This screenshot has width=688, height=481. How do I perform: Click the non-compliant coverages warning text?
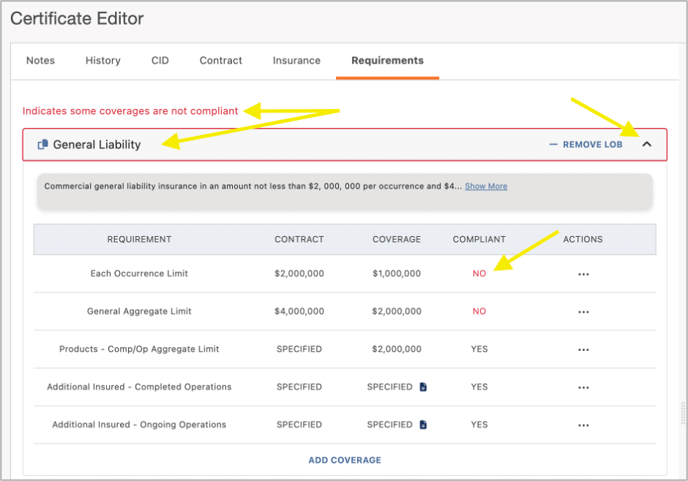130,111
